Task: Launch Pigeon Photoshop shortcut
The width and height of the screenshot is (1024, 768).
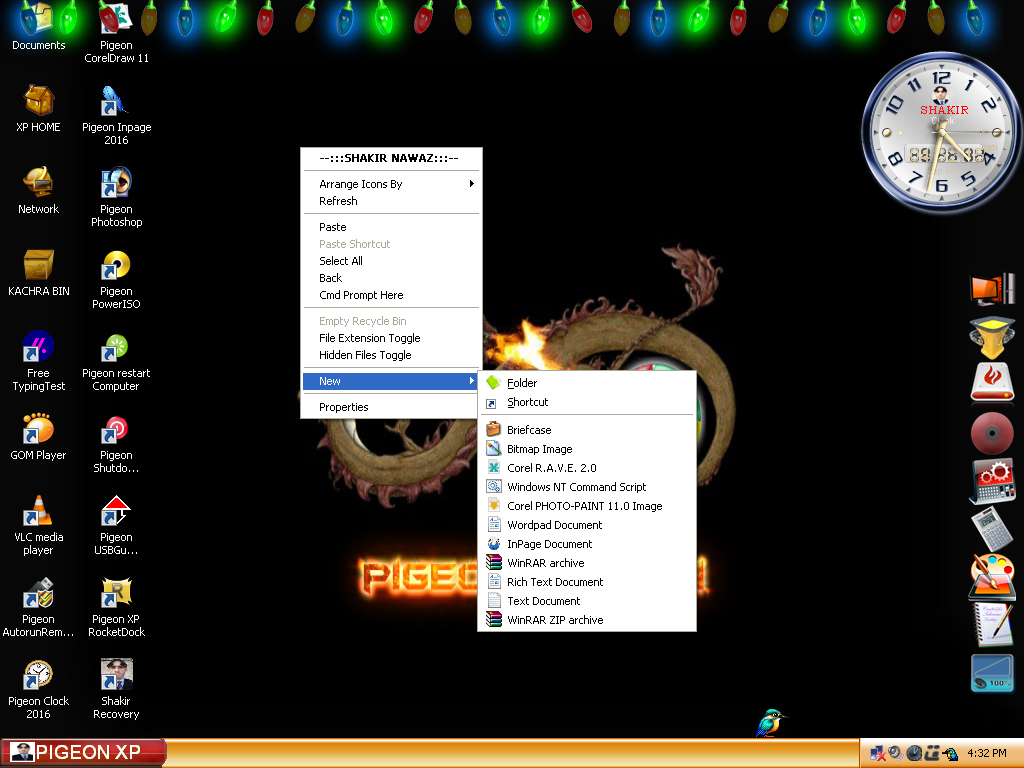Action: [116, 197]
